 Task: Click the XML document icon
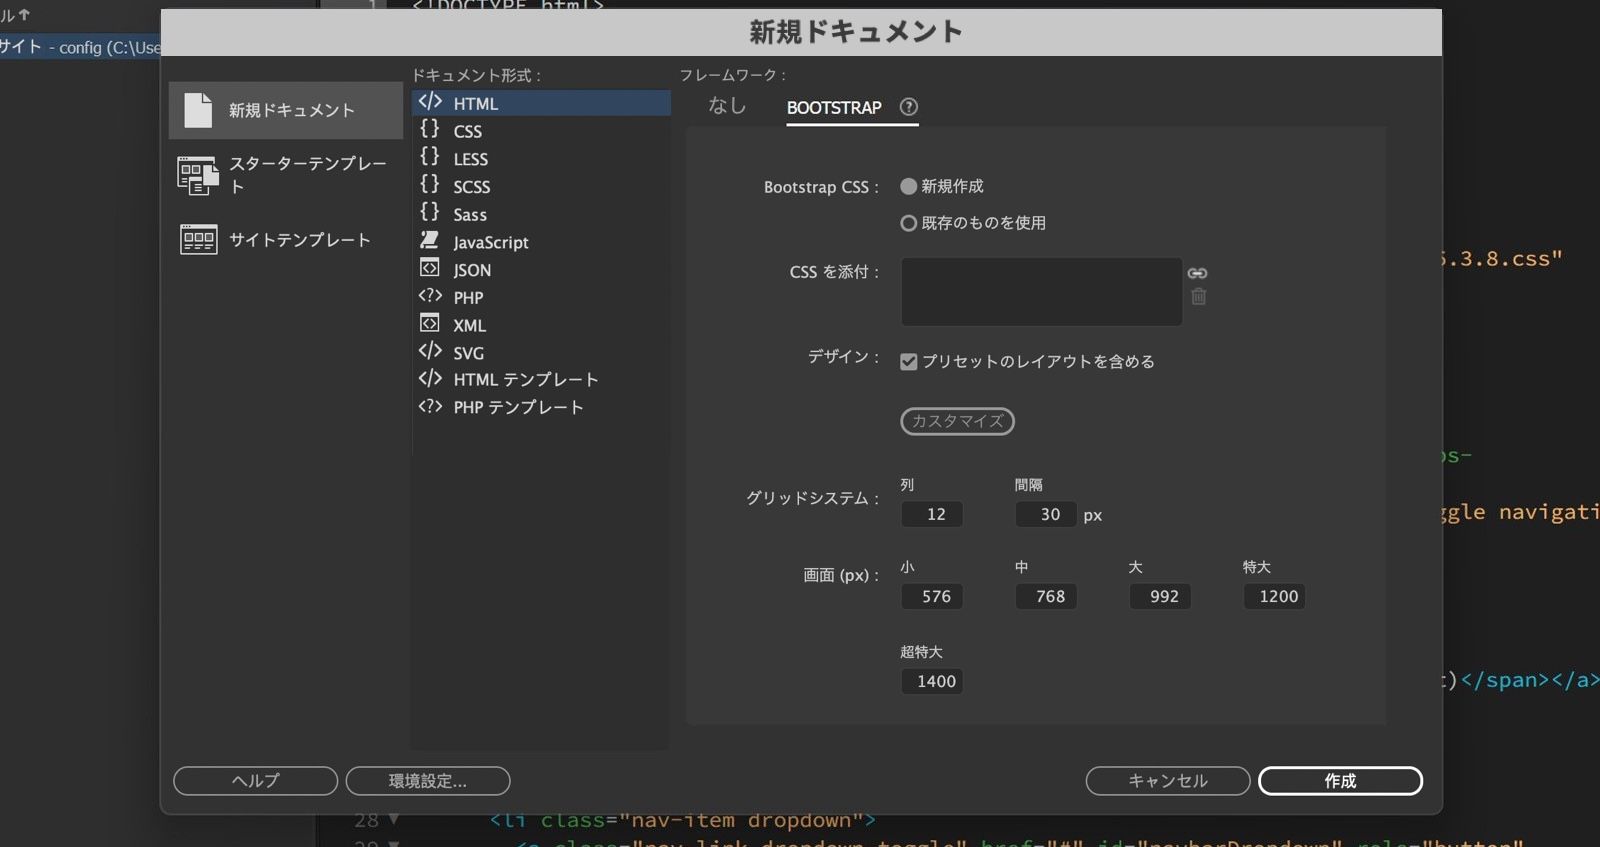[x=430, y=323]
